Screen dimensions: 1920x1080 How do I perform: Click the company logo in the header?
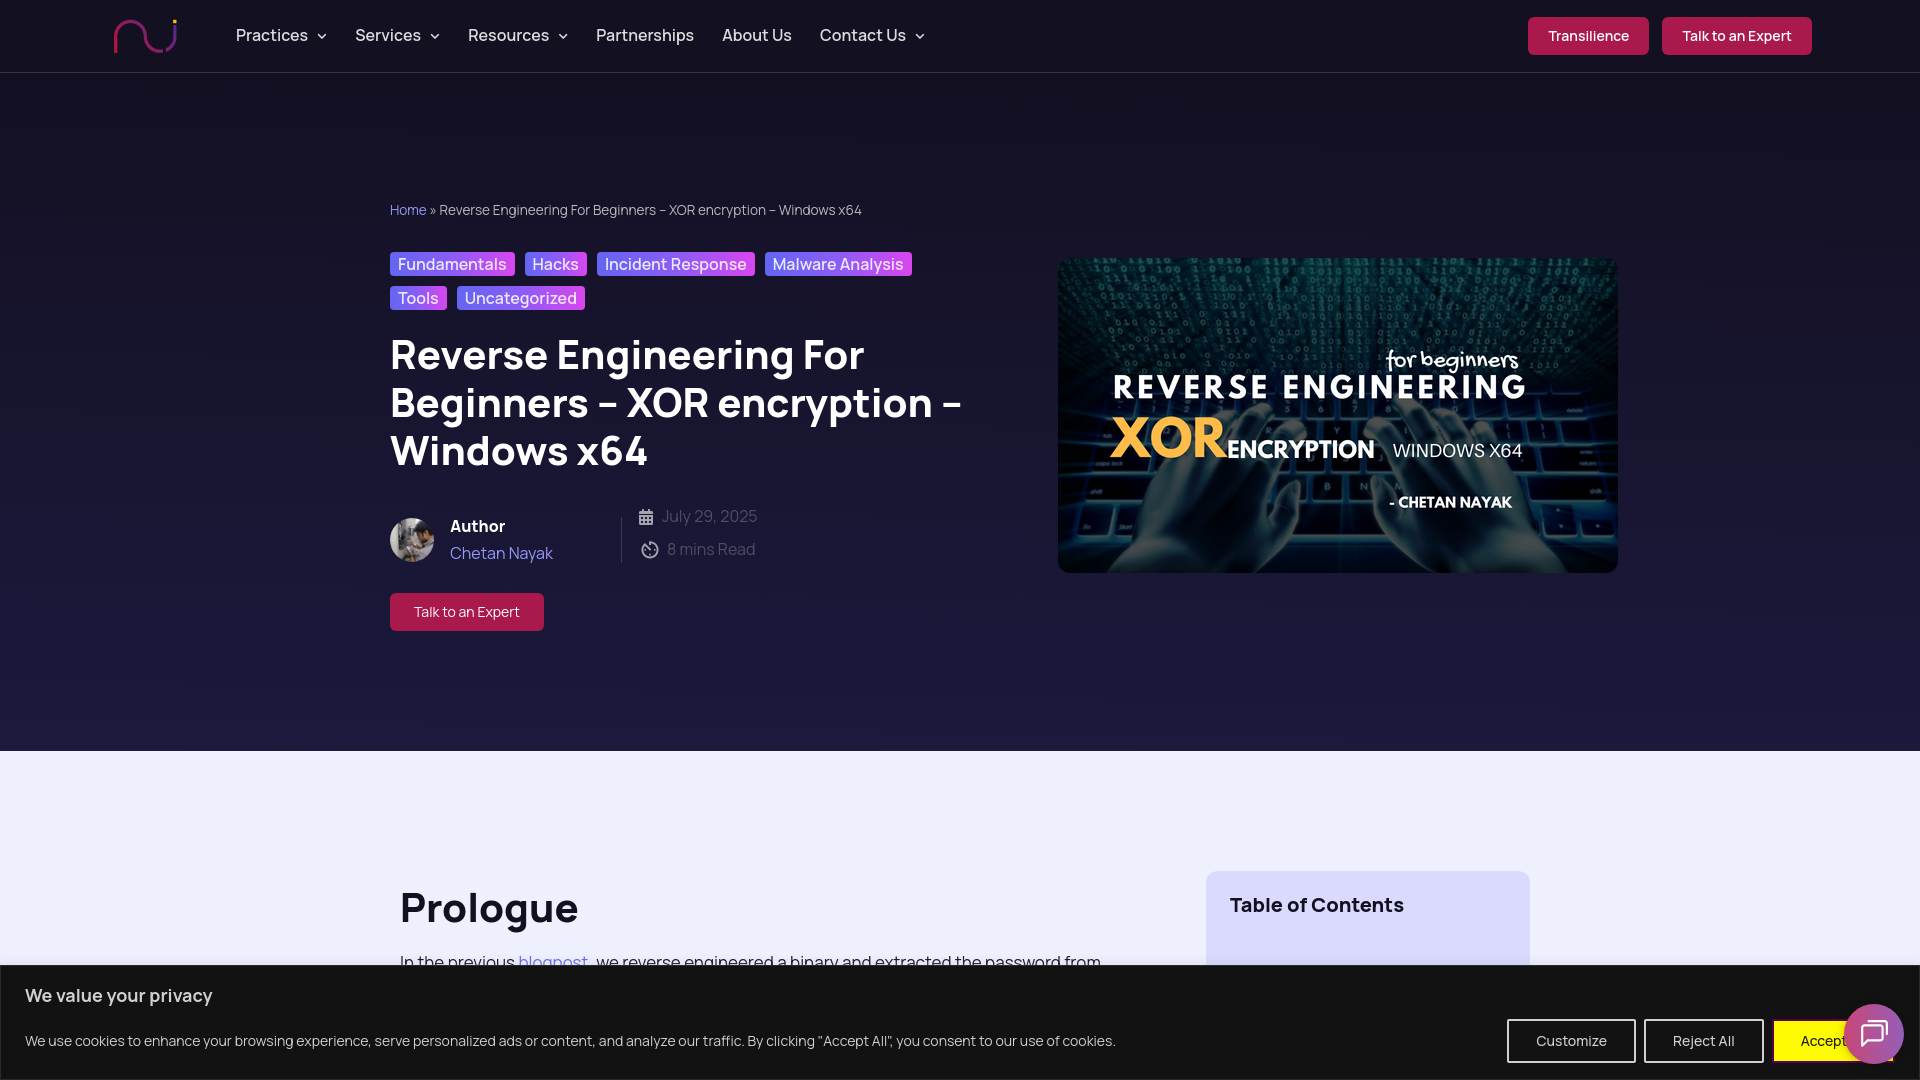pyautogui.click(x=146, y=35)
